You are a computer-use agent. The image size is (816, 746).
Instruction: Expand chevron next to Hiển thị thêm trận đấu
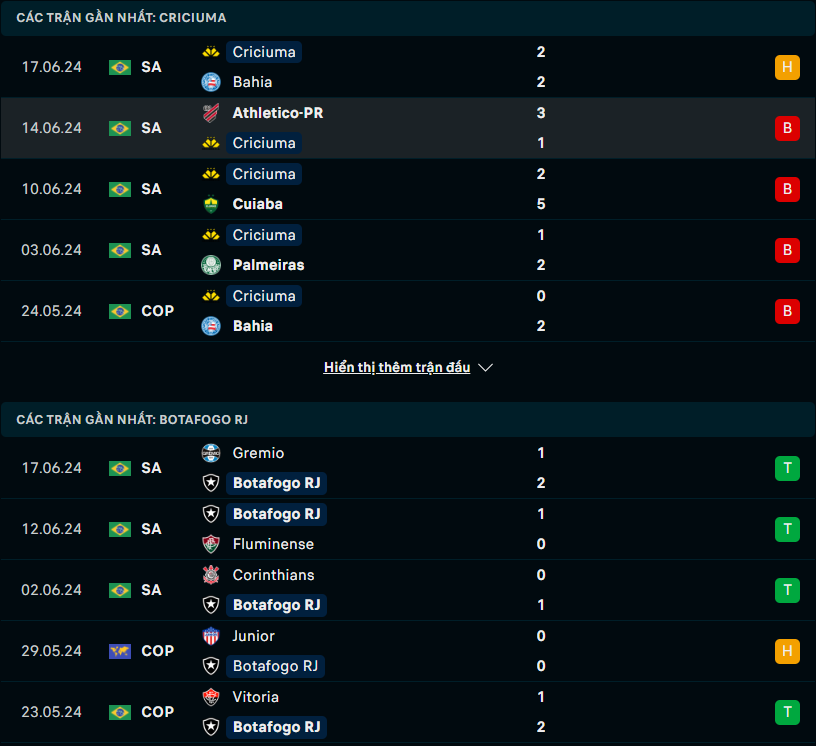tap(486, 368)
